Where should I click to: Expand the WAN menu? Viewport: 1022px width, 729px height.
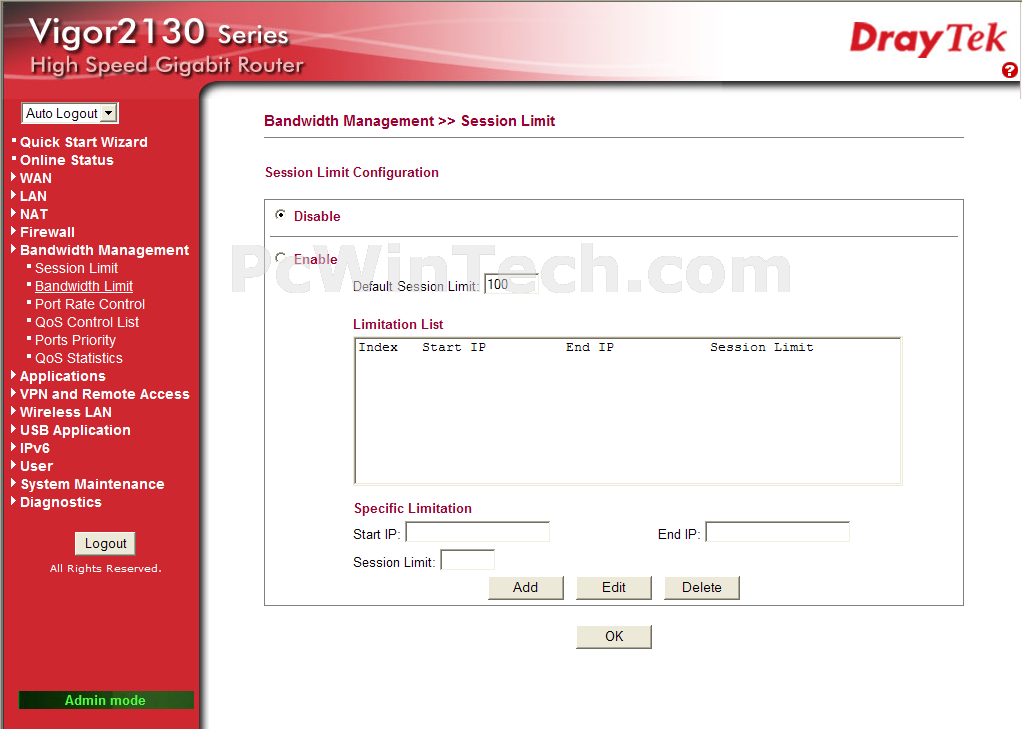coord(35,178)
